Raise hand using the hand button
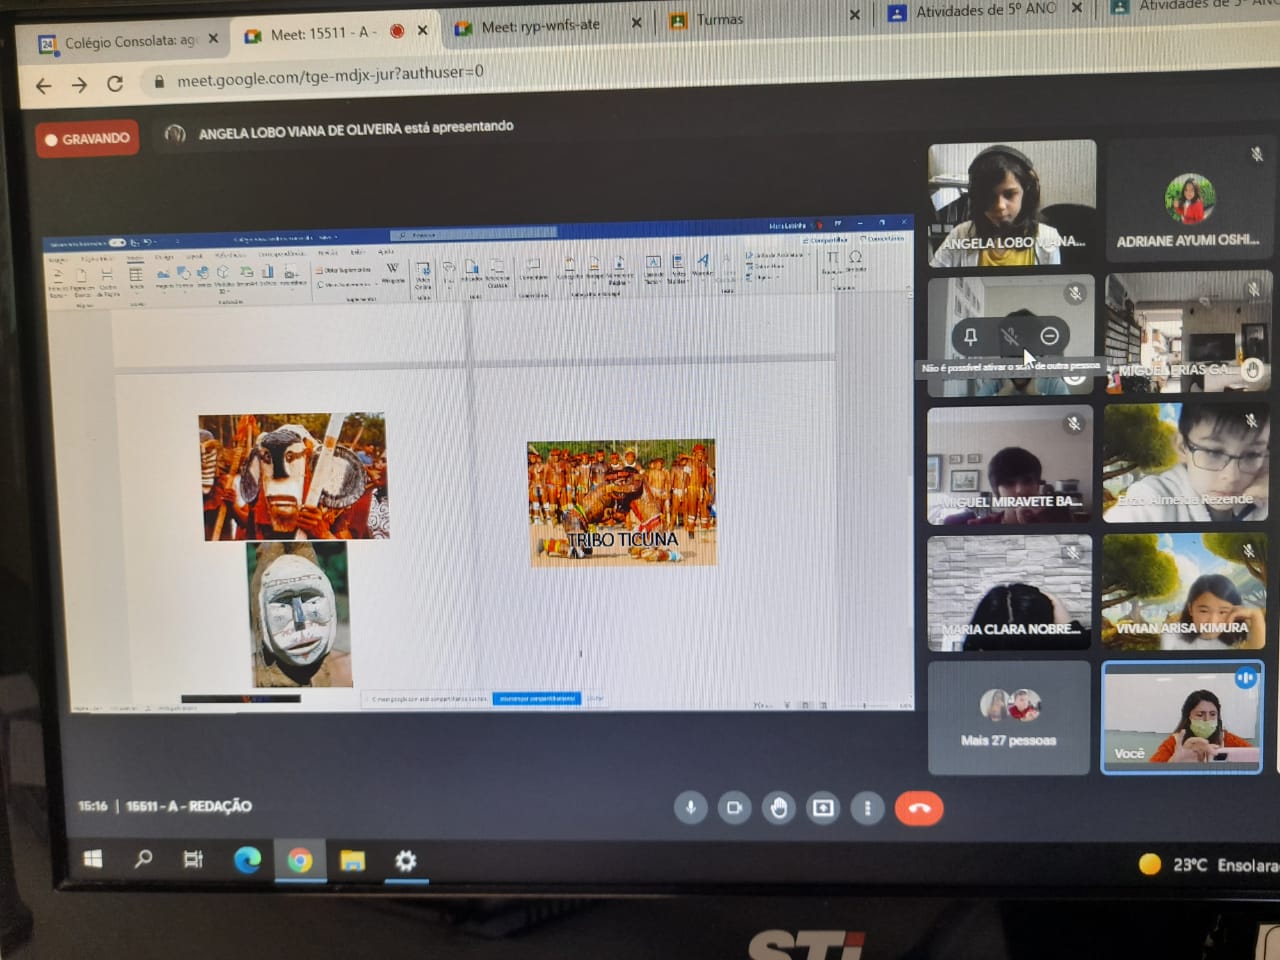The height and width of the screenshot is (960, 1280). [779, 808]
